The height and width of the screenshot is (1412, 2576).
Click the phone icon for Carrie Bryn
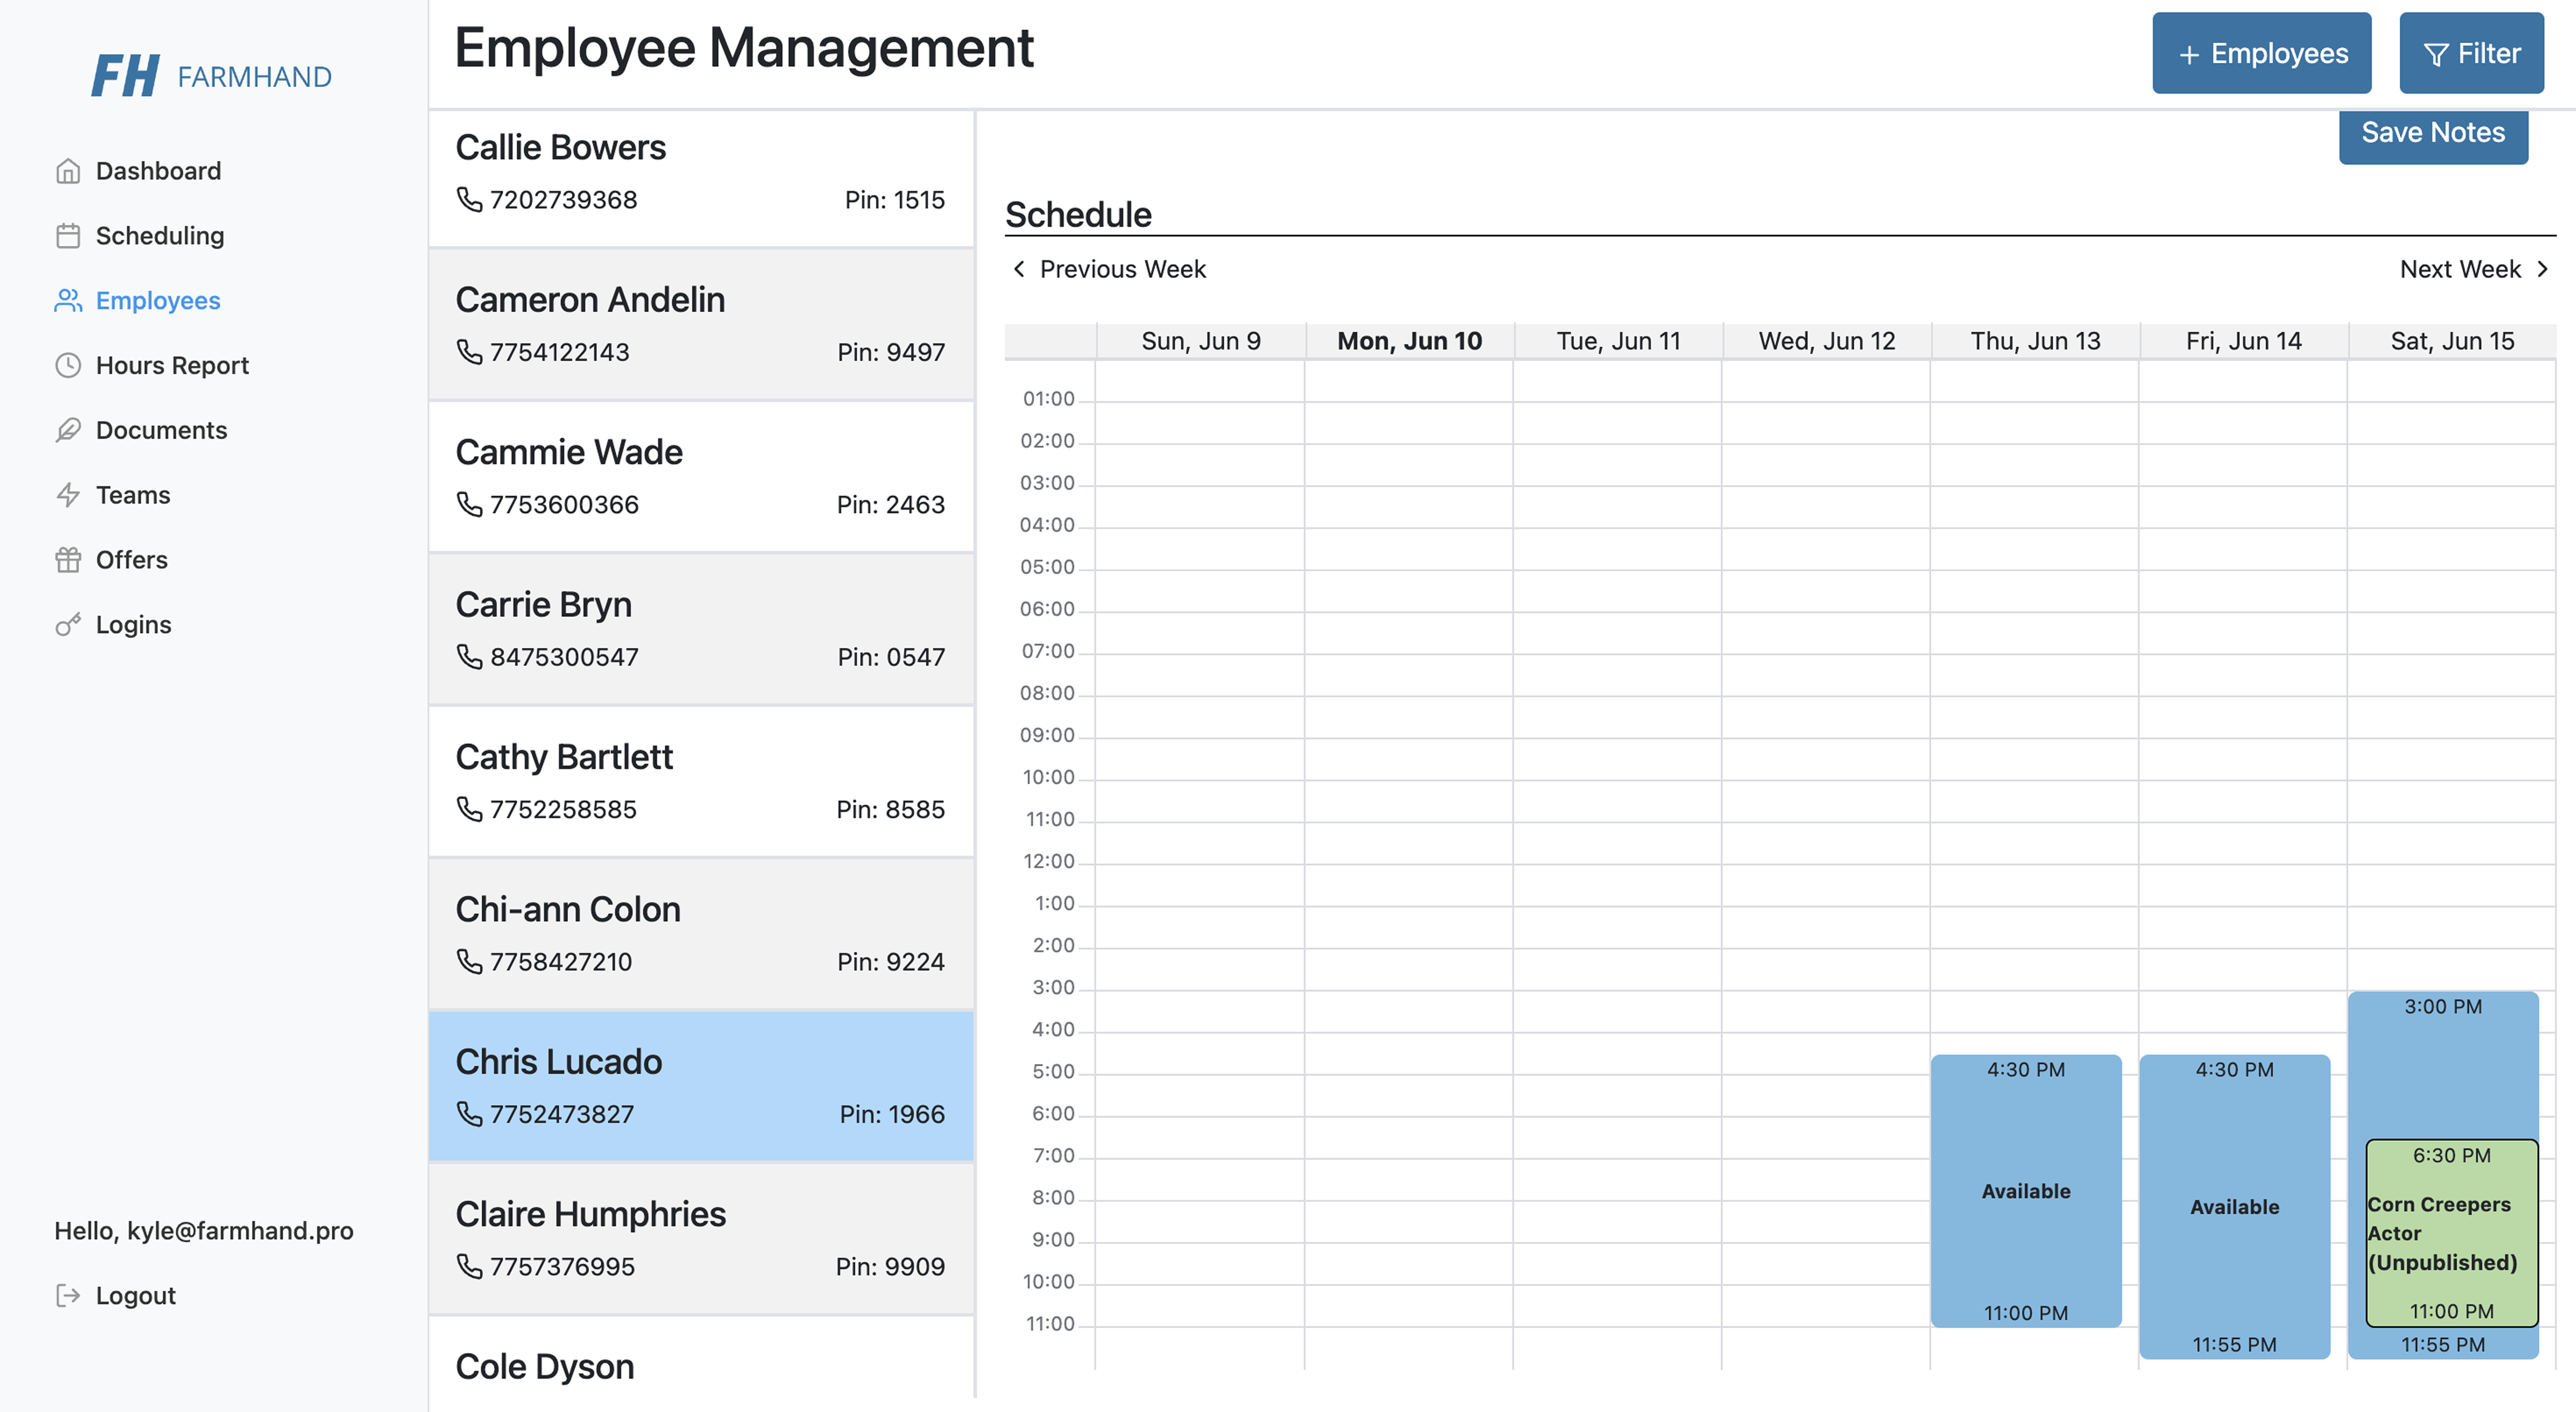click(x=469, y=656)
